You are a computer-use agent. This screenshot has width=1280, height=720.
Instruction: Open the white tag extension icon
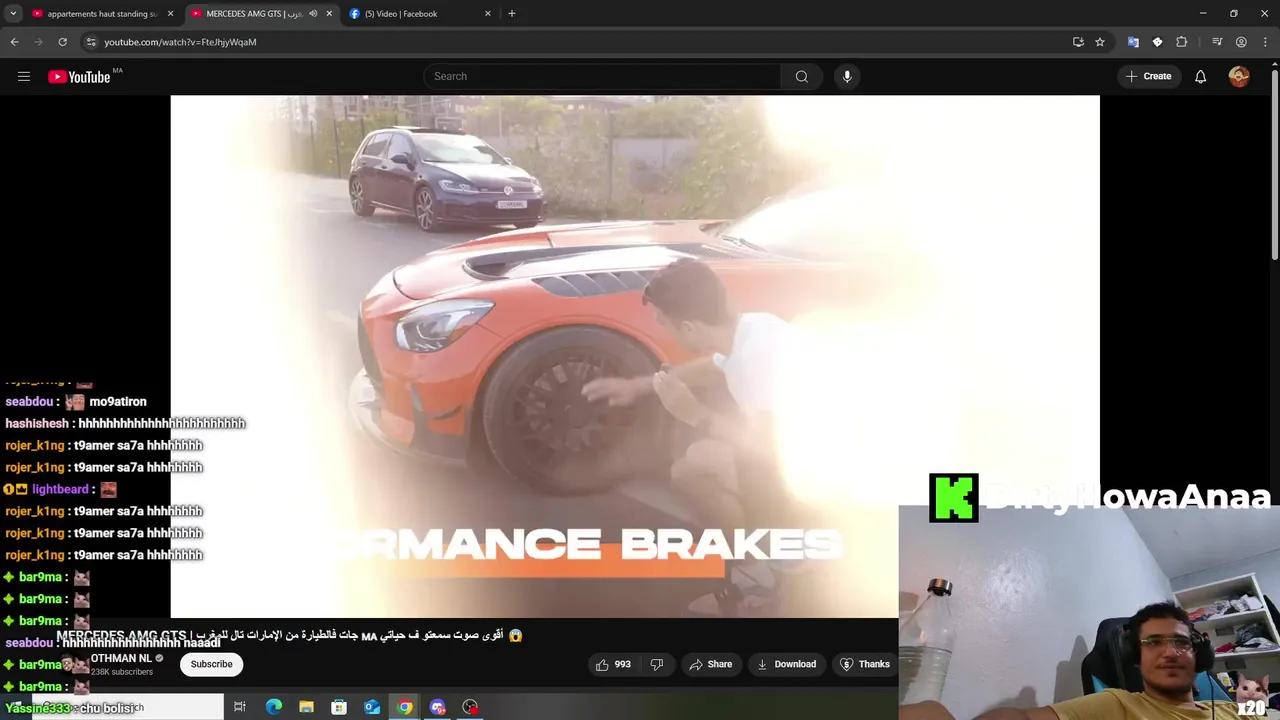pos(1157,42)
